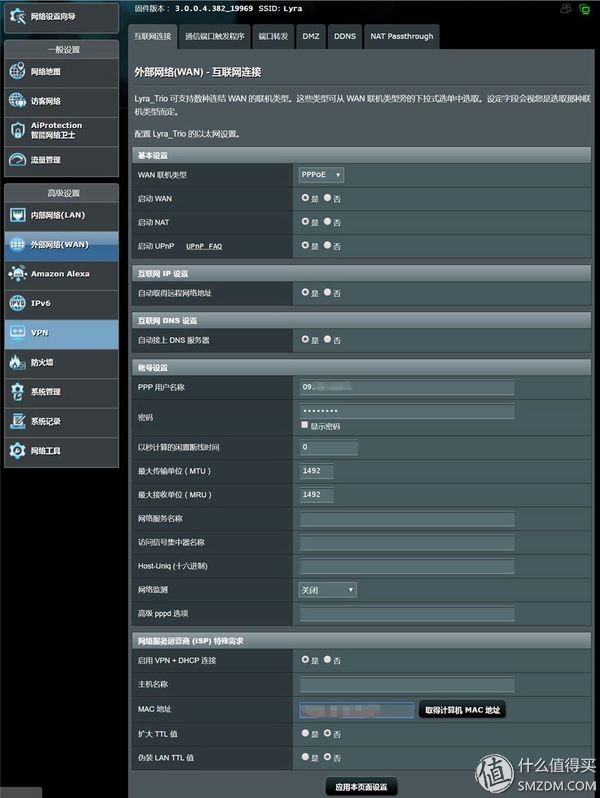Open system log pencil icon
The height and width of the screenshot is (798, 600).
[17, 421]
